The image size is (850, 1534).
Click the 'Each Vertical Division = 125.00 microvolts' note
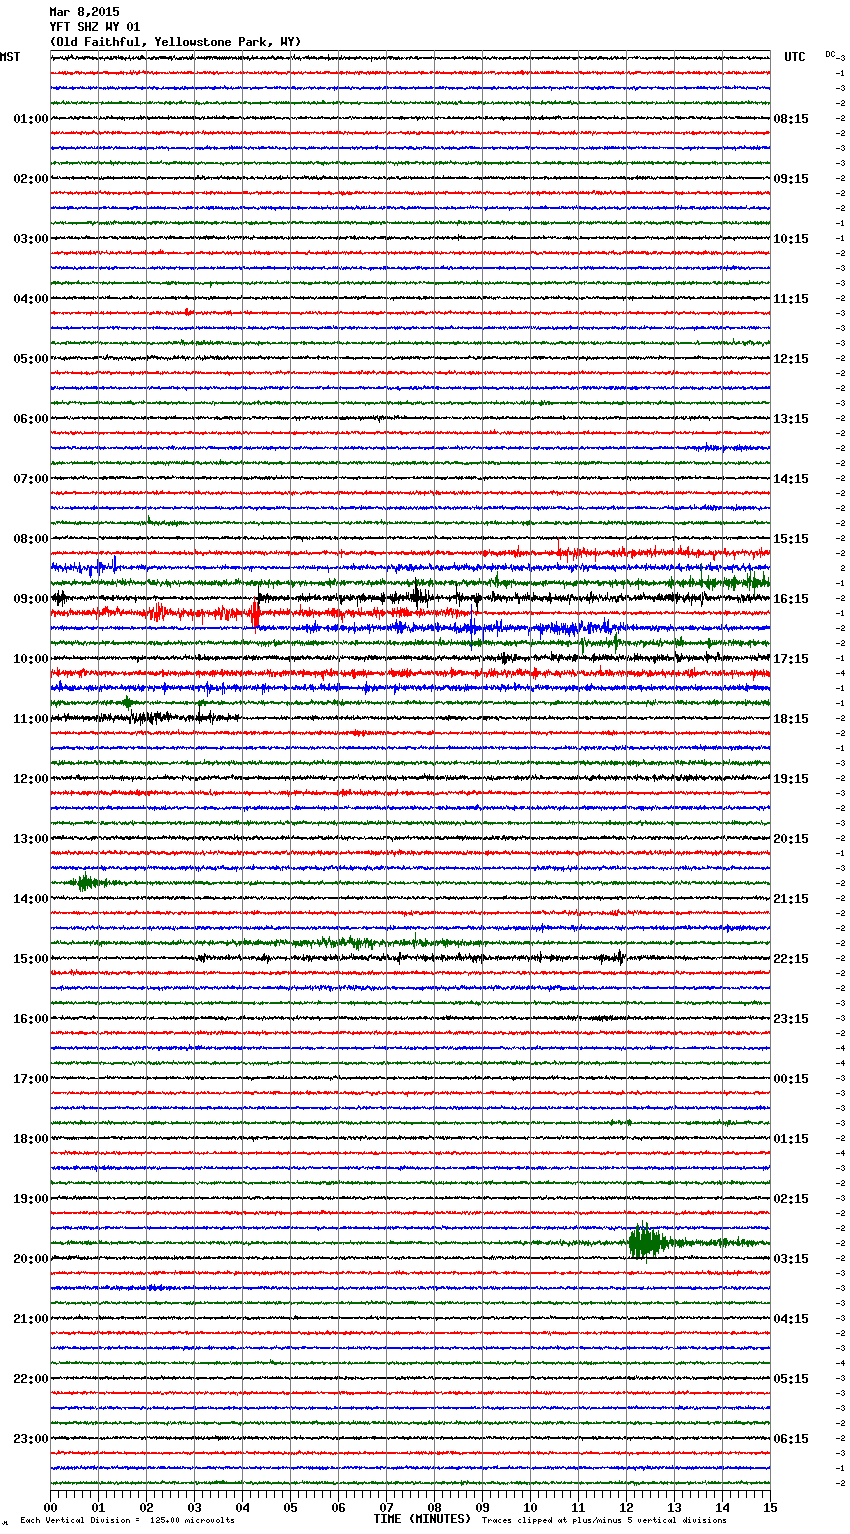(x=127, y=1520)
